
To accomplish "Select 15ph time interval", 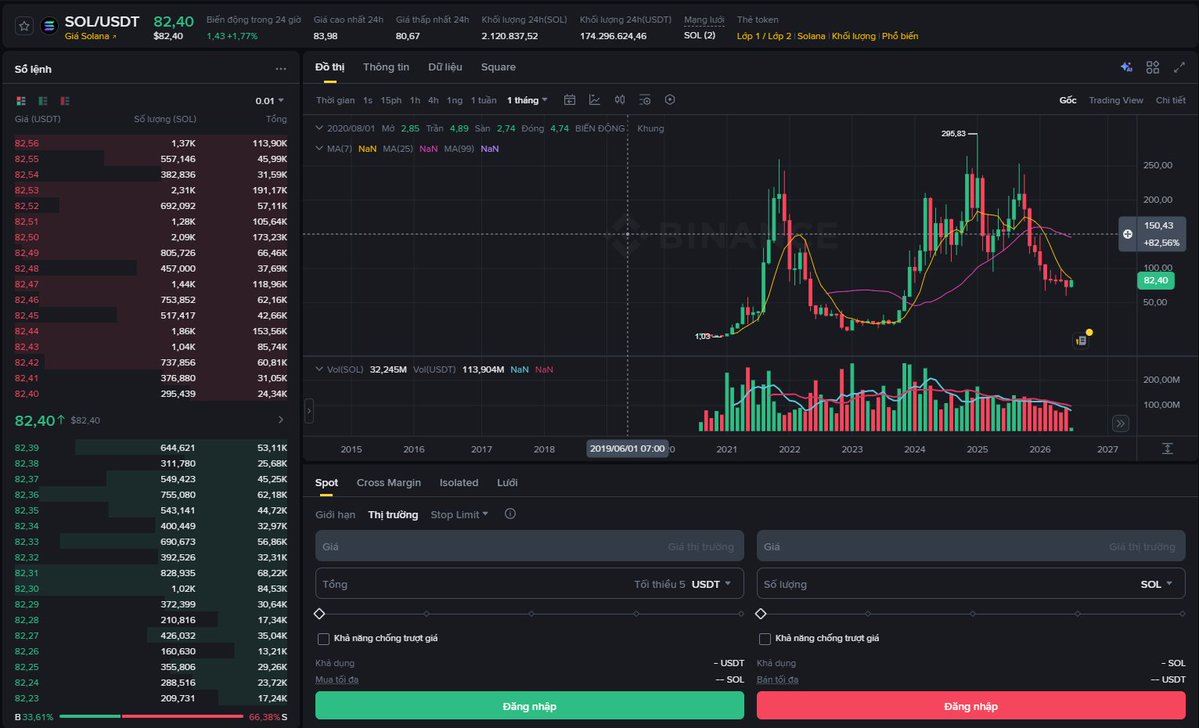I will coord(391,100).
